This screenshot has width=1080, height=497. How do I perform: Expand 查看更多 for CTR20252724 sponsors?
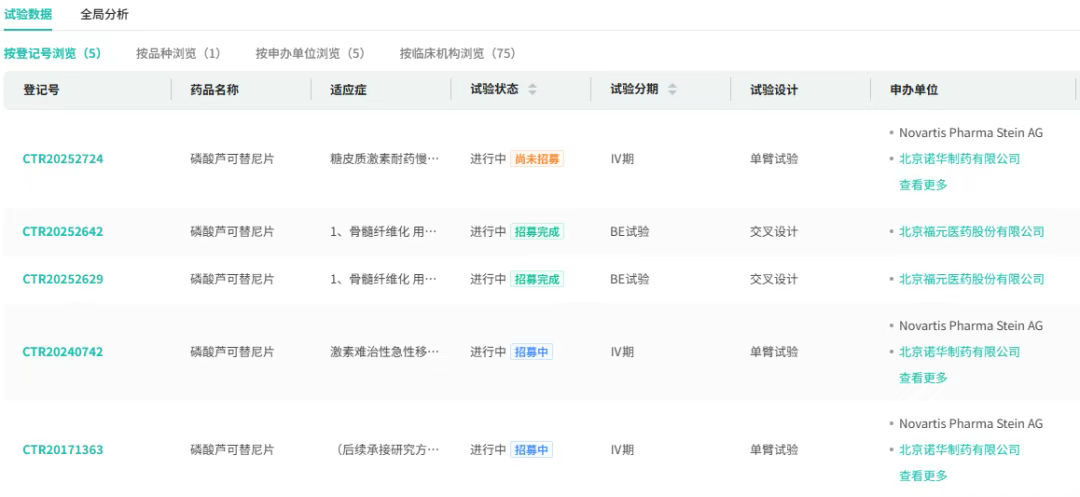pyautogui.click(x=923, y=185)
